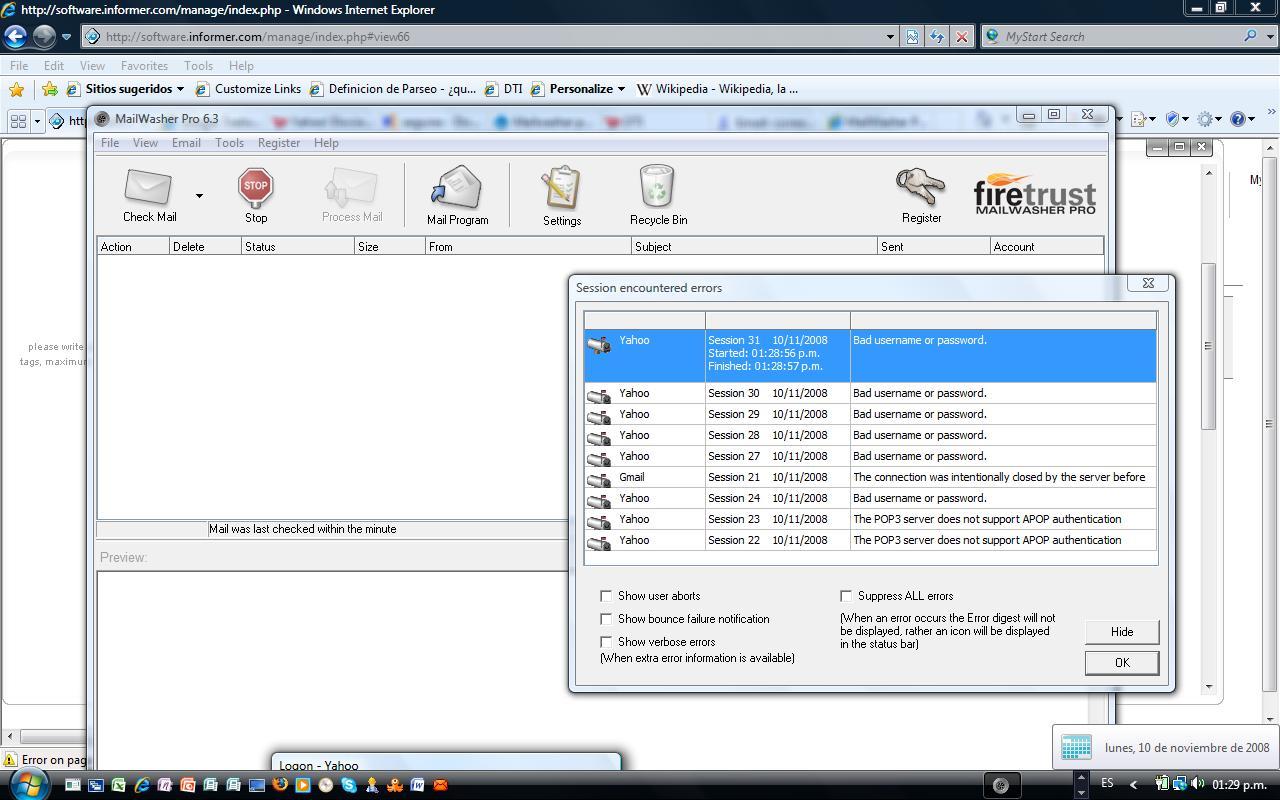This screenshot has width=1280, height=800.
Task: Expand the Personalize favorites dropdown
Action: 621,89
